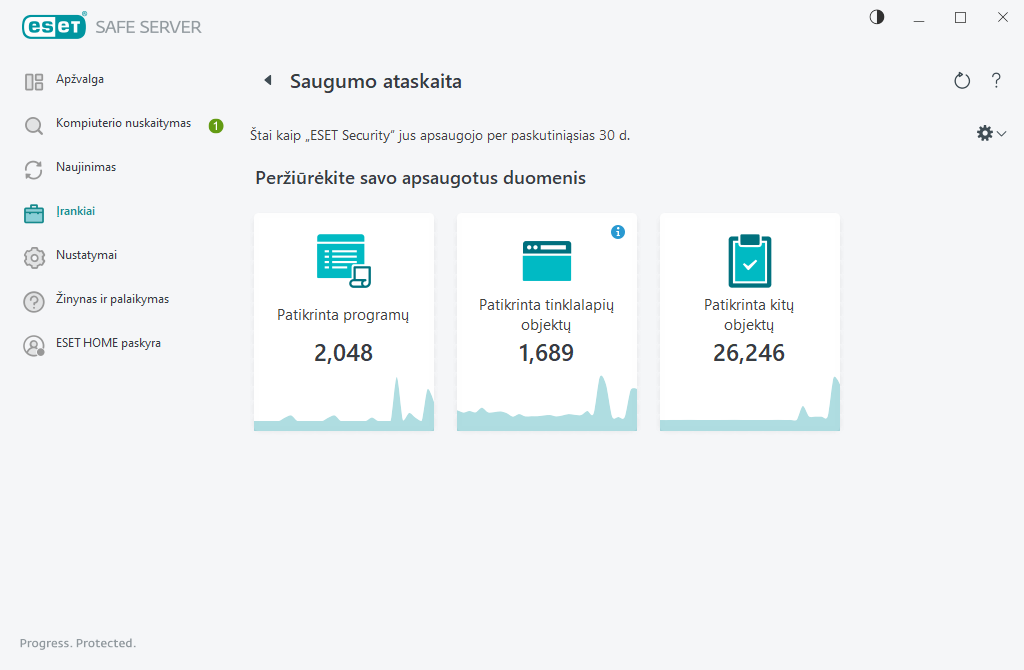Click the blue info icon on tinklalapių card

click(618, 232)
